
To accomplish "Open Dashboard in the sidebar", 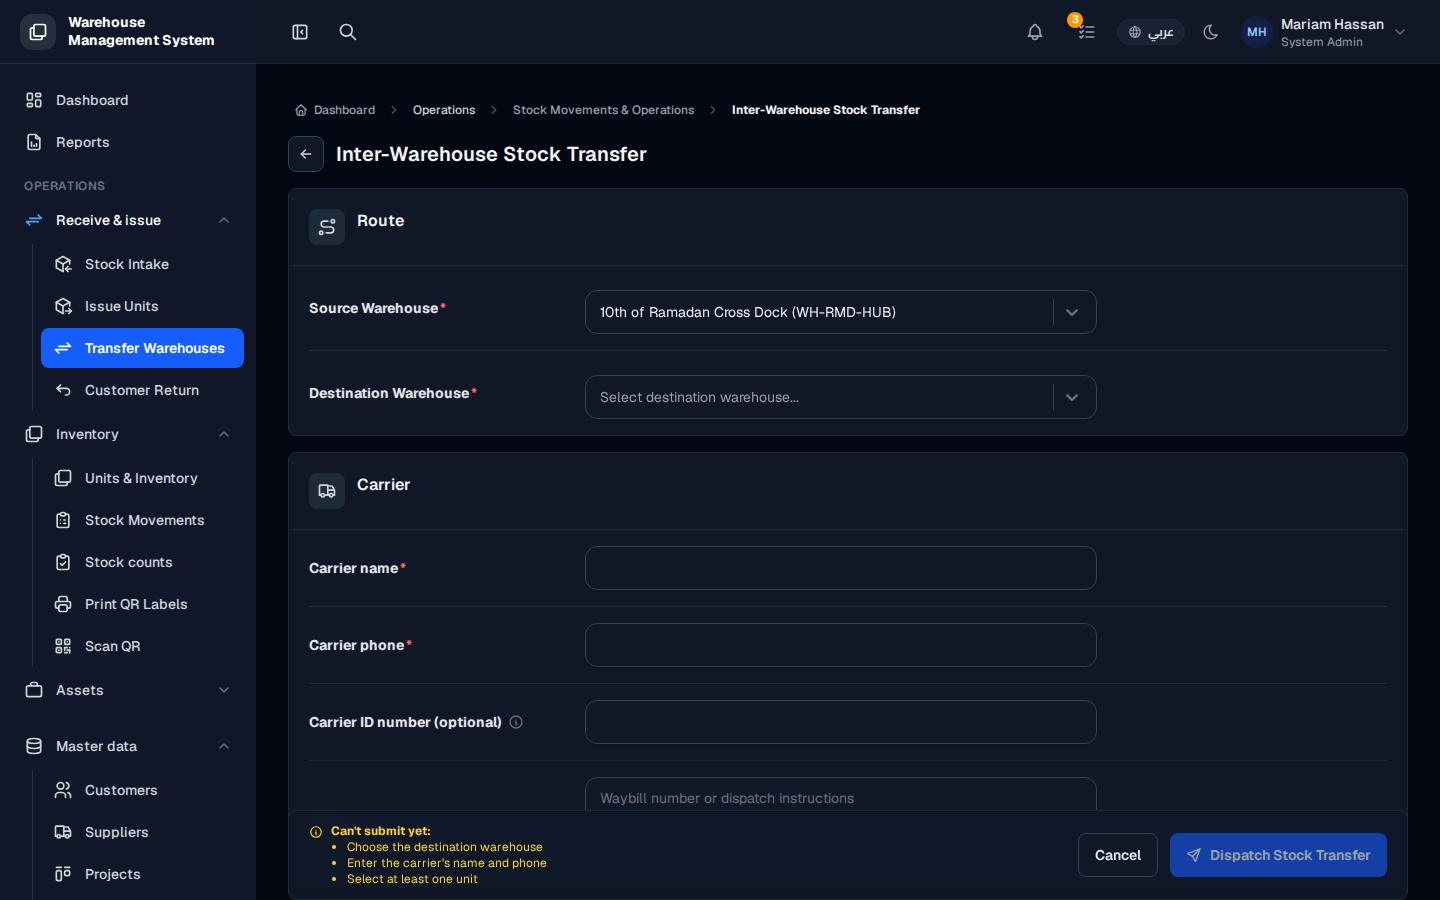I will click(128, 100).
